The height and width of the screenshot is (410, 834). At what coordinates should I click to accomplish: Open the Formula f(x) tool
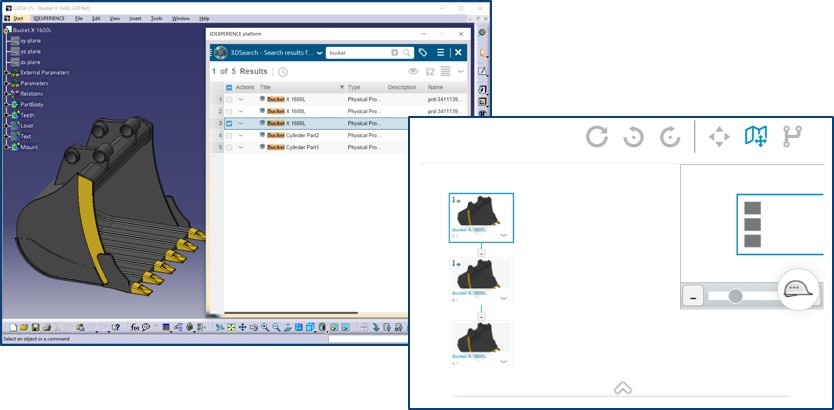pos(135,328)
